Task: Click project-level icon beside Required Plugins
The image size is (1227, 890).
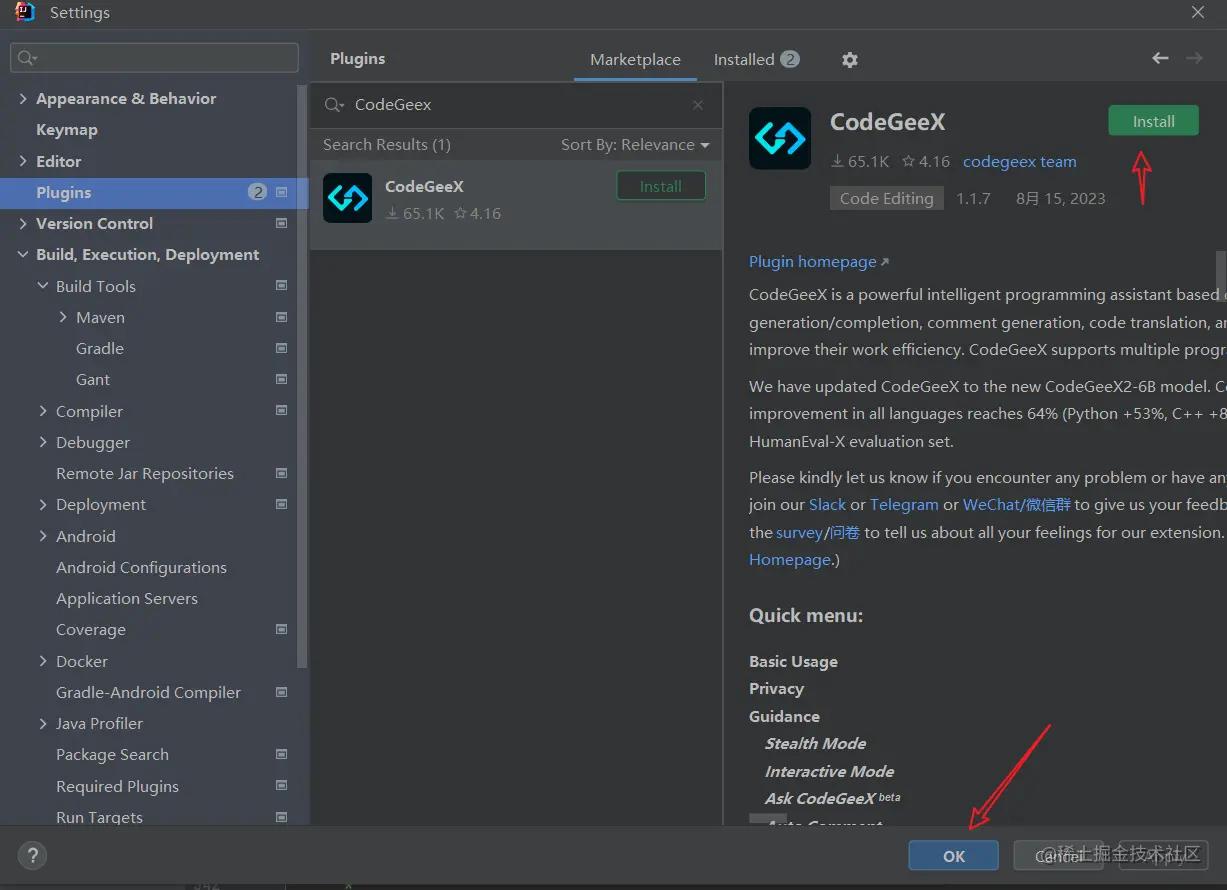Action: (x=281, y=786)
